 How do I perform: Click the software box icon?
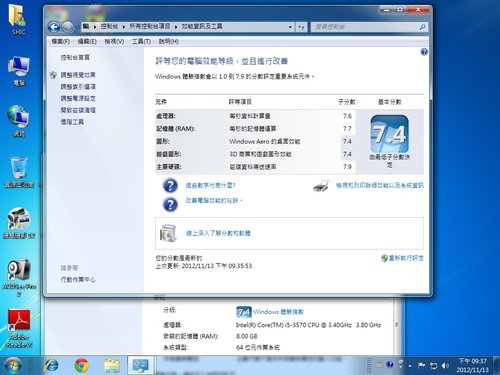tap(169, 233)
